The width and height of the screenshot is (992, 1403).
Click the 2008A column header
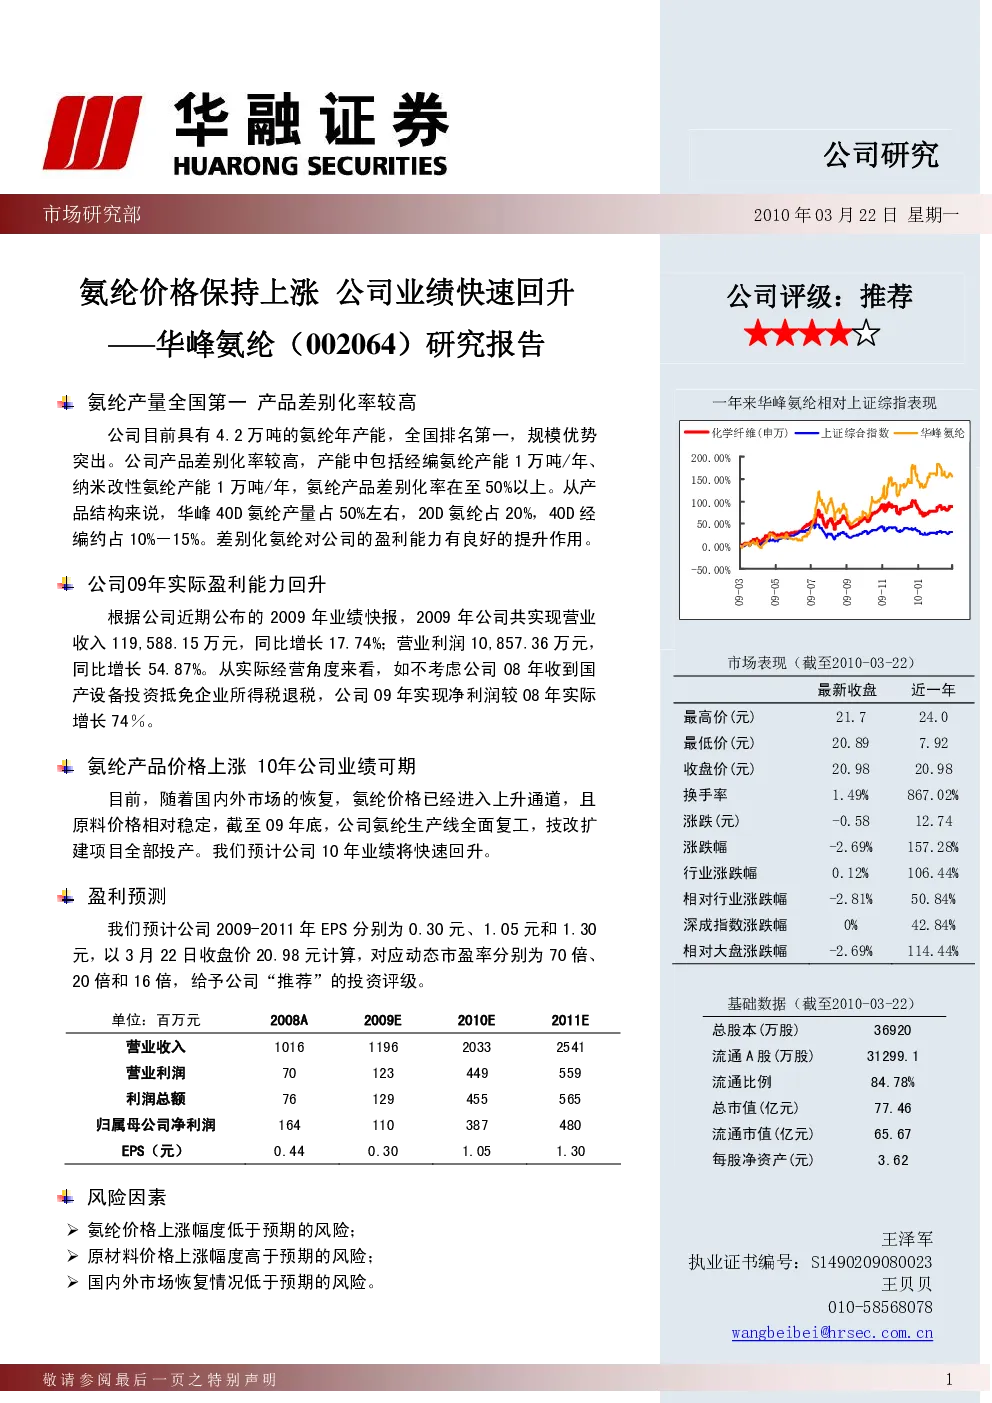(x=289, y=1020)
